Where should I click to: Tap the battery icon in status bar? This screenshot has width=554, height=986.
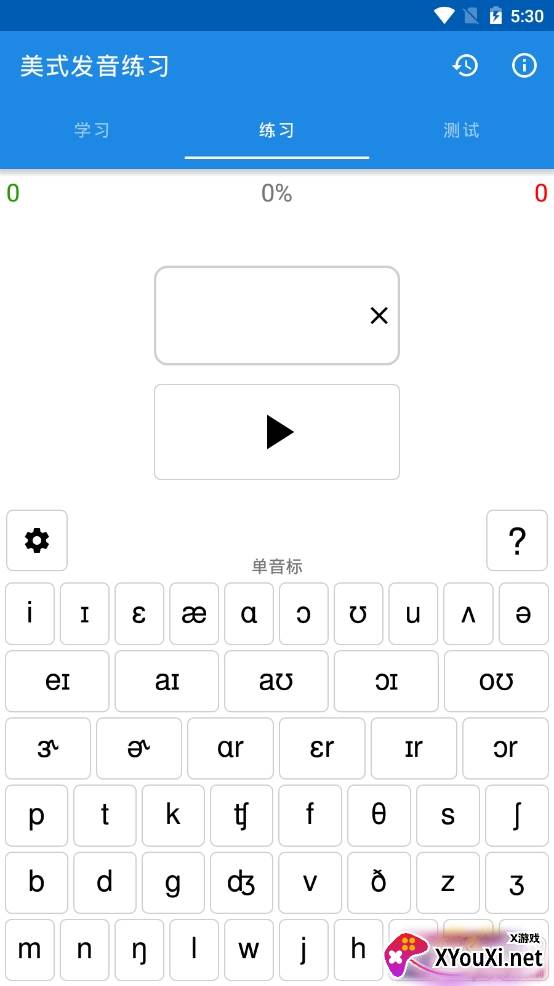(496, 16)
